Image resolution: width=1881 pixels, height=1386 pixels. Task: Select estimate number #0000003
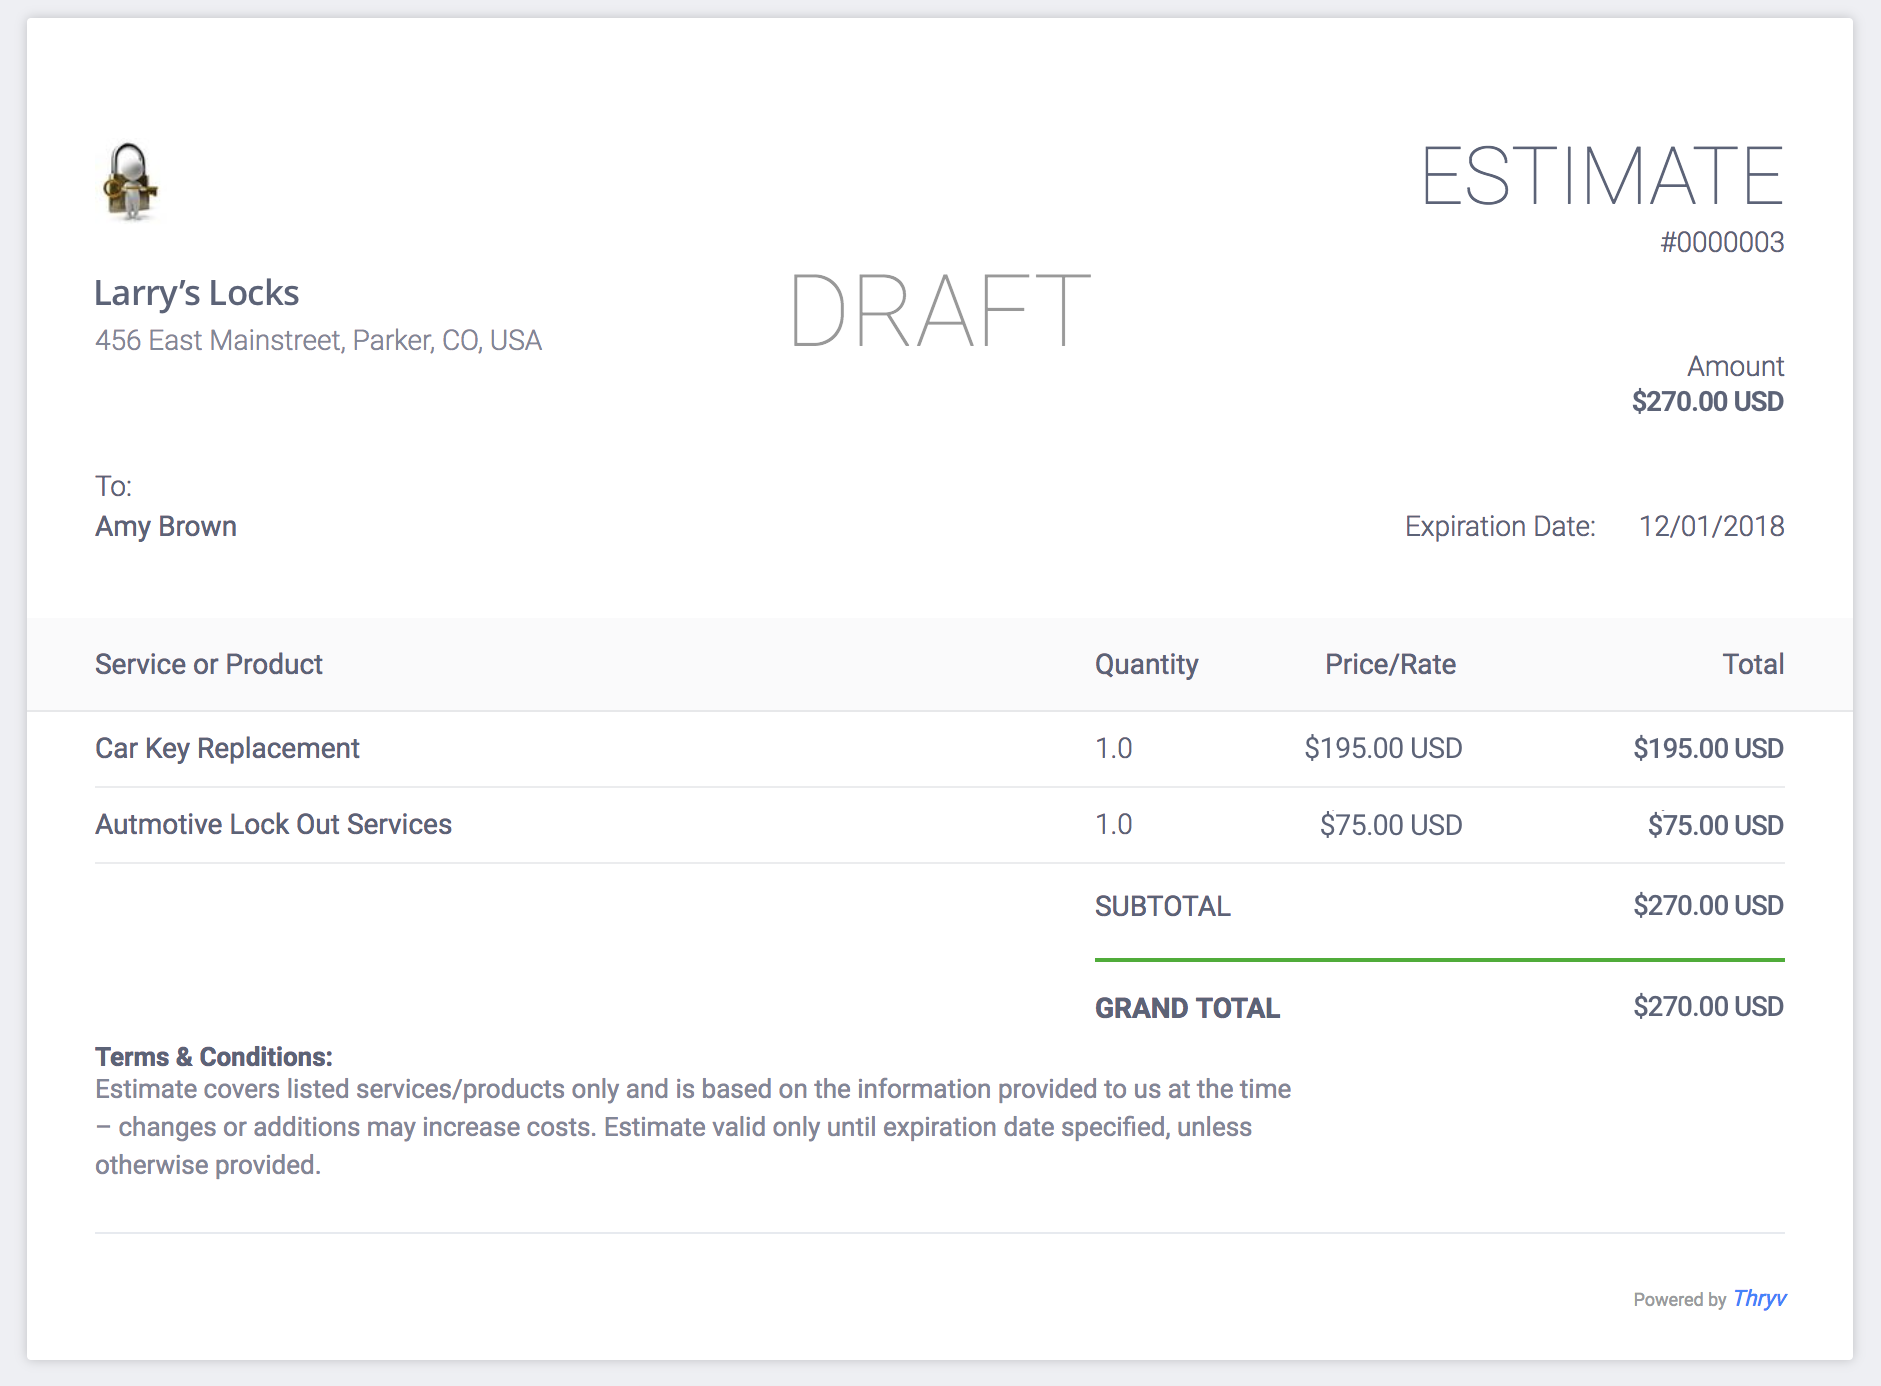1722,243
